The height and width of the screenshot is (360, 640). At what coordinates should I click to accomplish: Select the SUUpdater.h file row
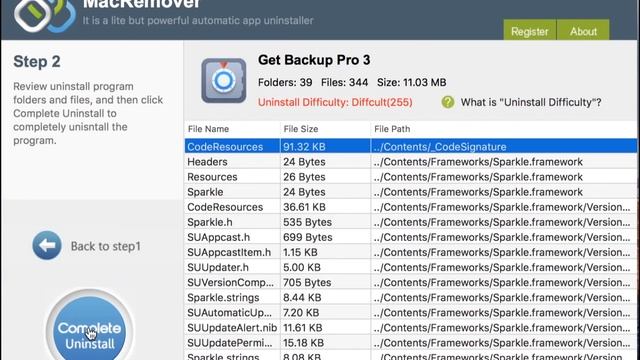pos(411,267)
